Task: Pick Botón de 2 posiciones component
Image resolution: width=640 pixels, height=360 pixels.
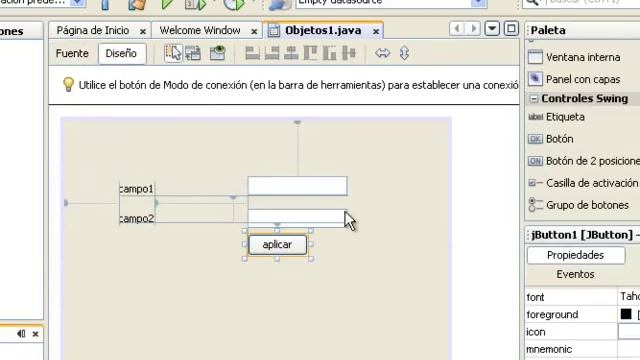Action: tap(584, 161)
